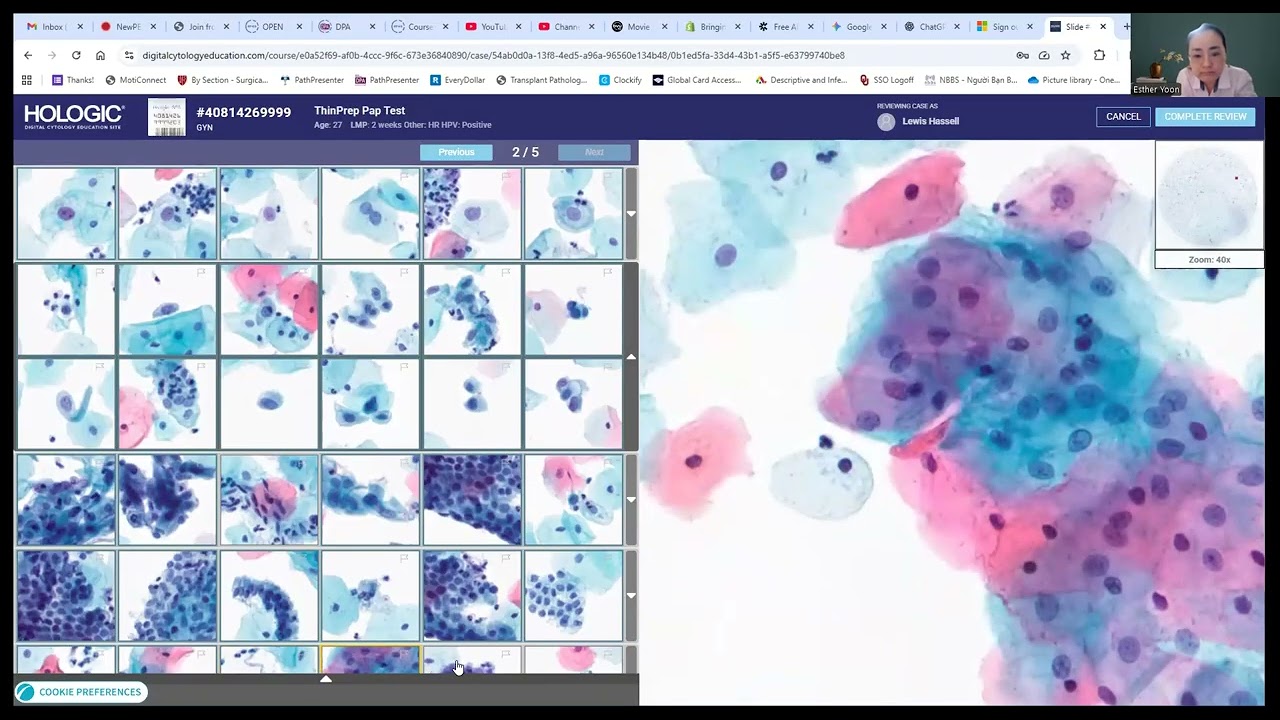
Task: Flag the first thumbnail of the second gallery row
Action: click(x=100, y=271)
